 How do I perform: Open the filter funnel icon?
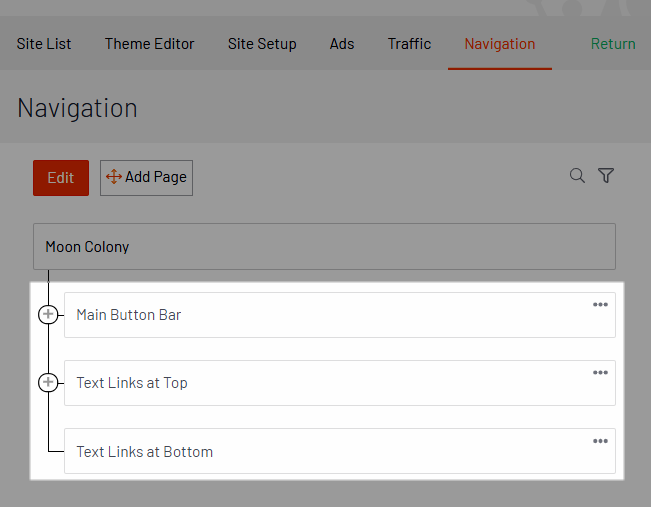(x=606, y=175)
